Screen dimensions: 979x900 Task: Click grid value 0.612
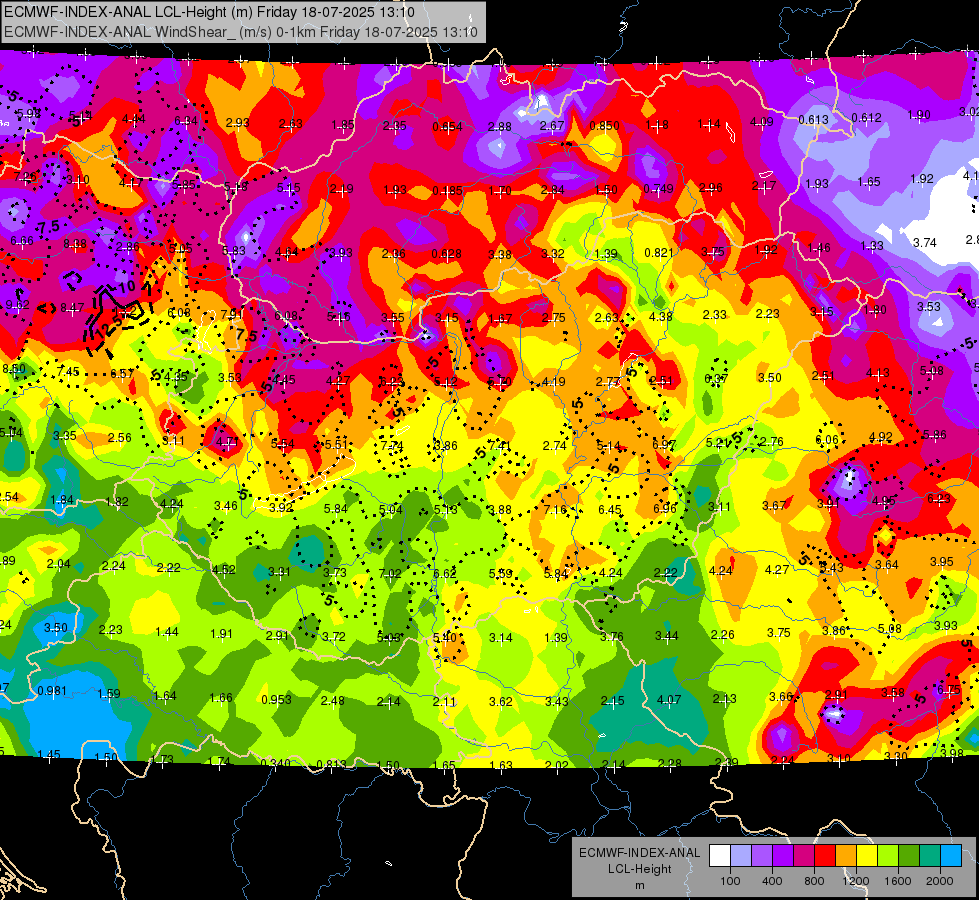[x=867, y=117]
